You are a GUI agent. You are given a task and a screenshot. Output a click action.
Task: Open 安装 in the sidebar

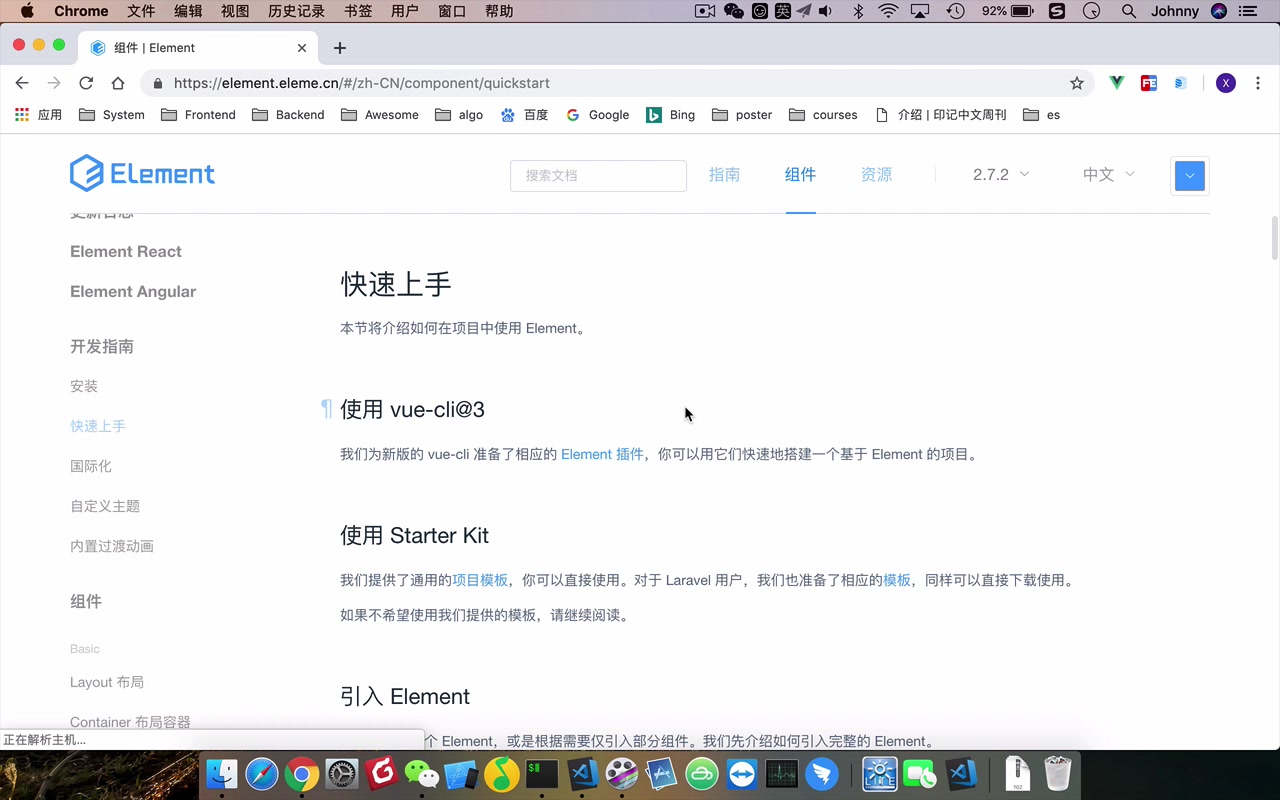(84, 386)
